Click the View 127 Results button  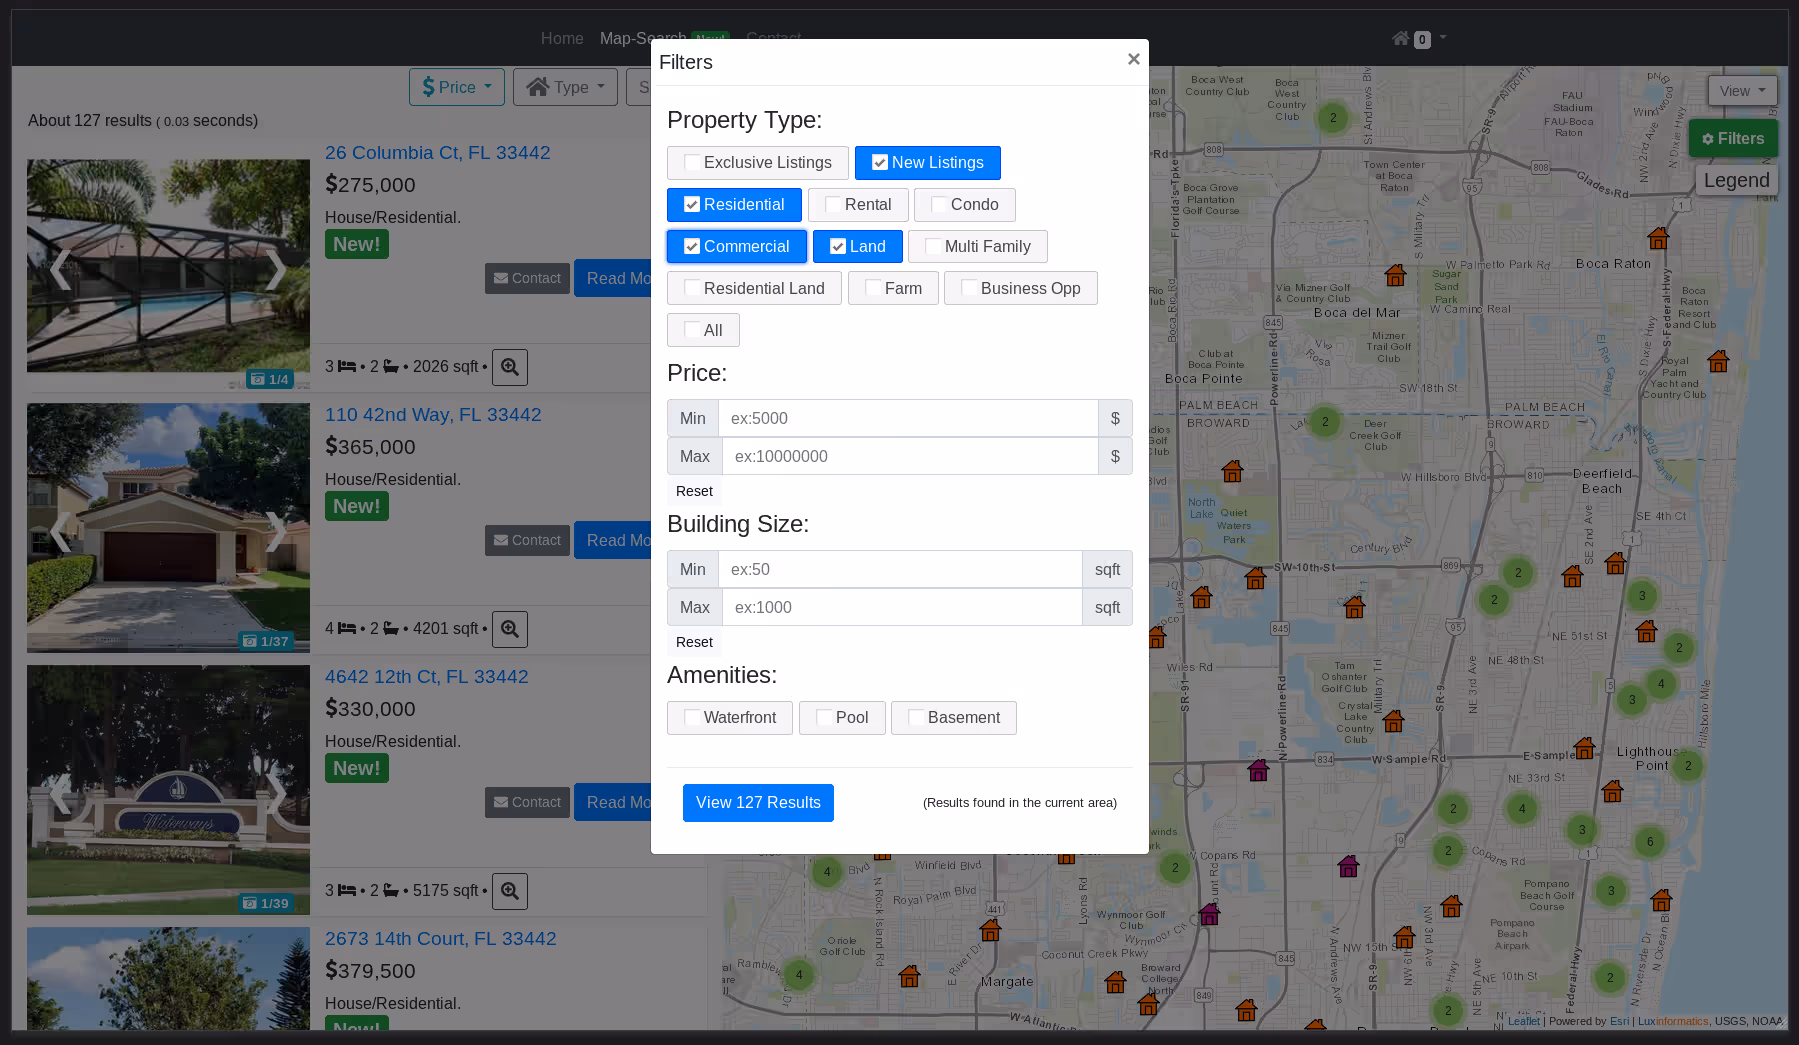click(x=757, y=803)
